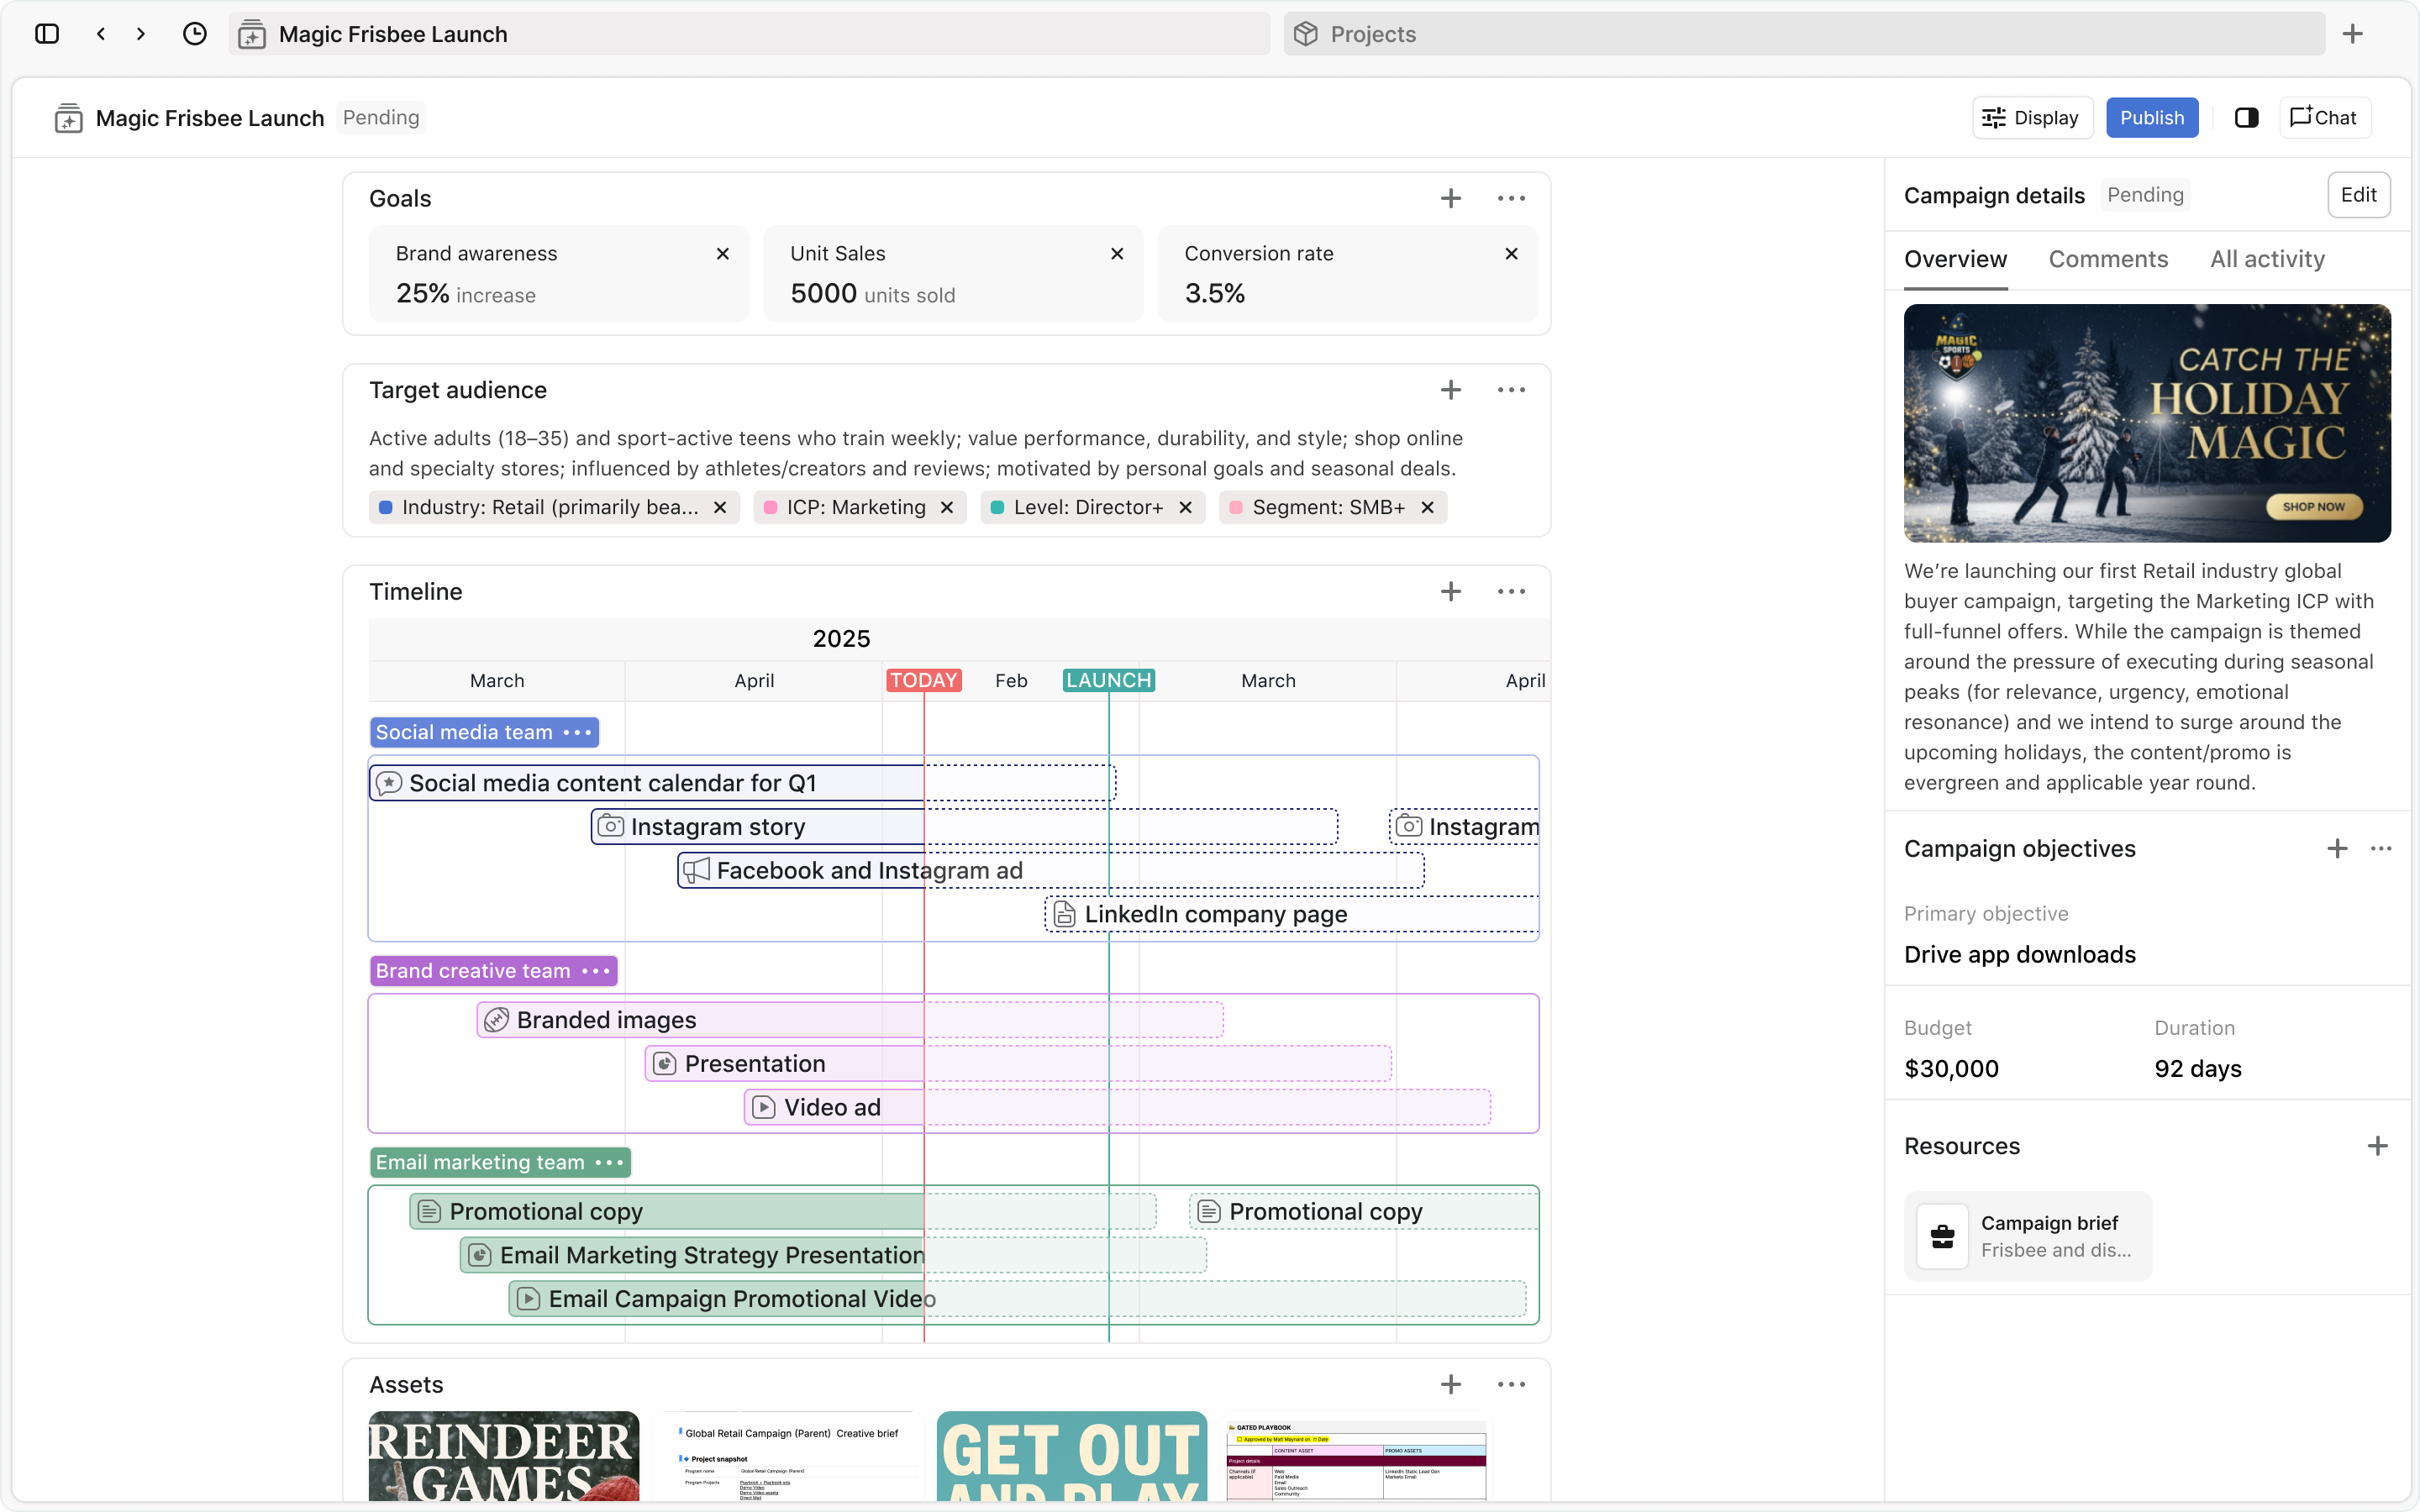Add a resource with plus icon
This screenshot has height=1512, width=2420.
pos(2377,1146)
